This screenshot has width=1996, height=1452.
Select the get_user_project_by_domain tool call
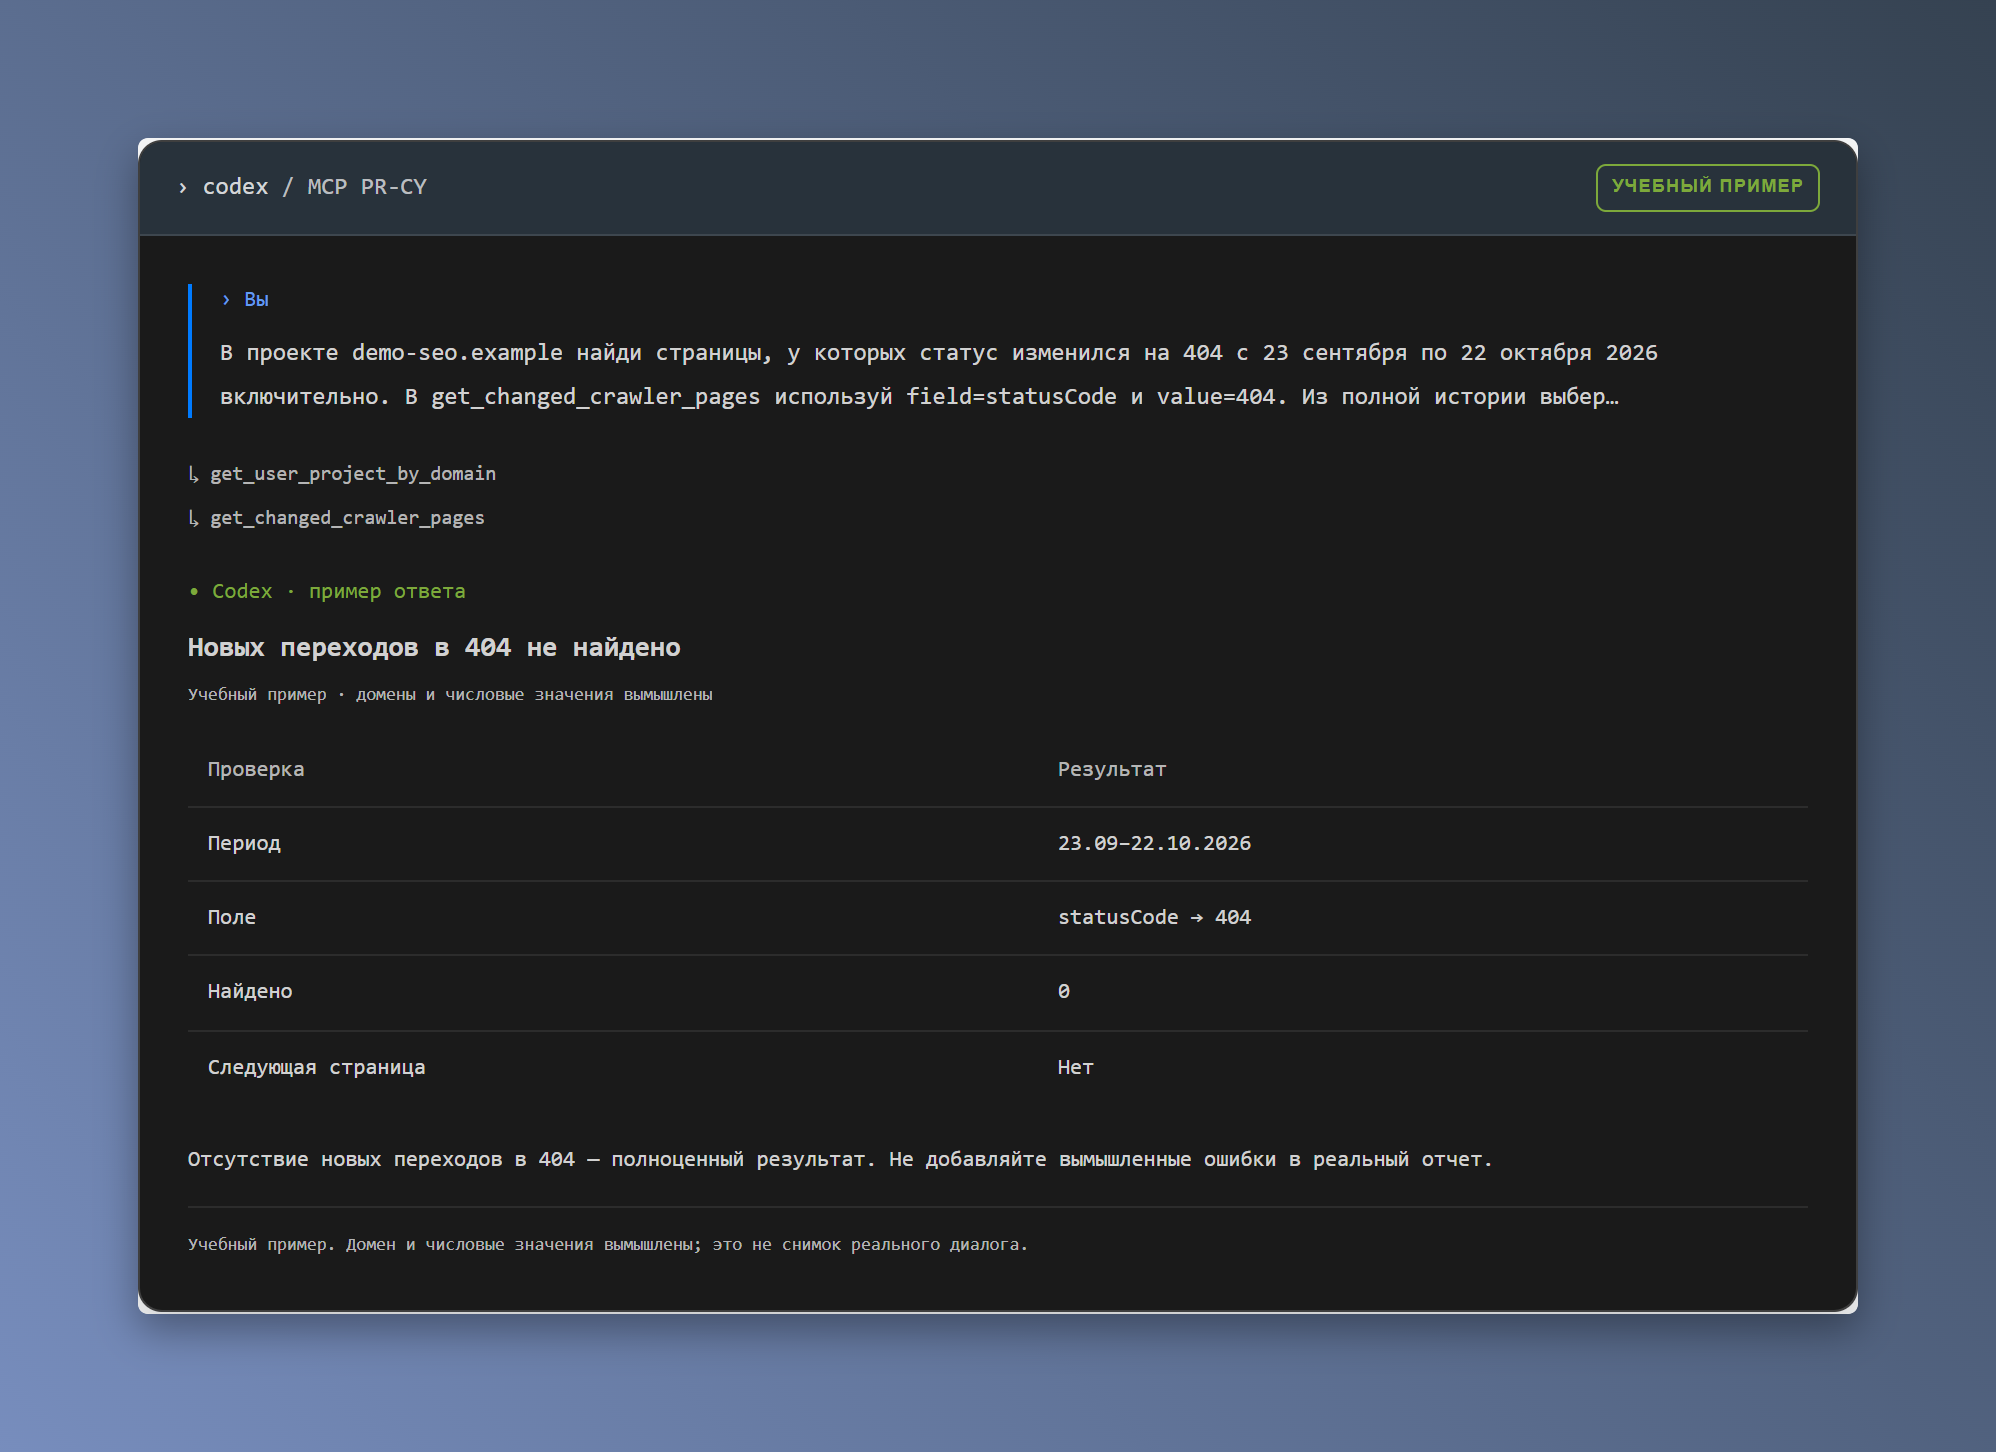(x=353, y=473)
